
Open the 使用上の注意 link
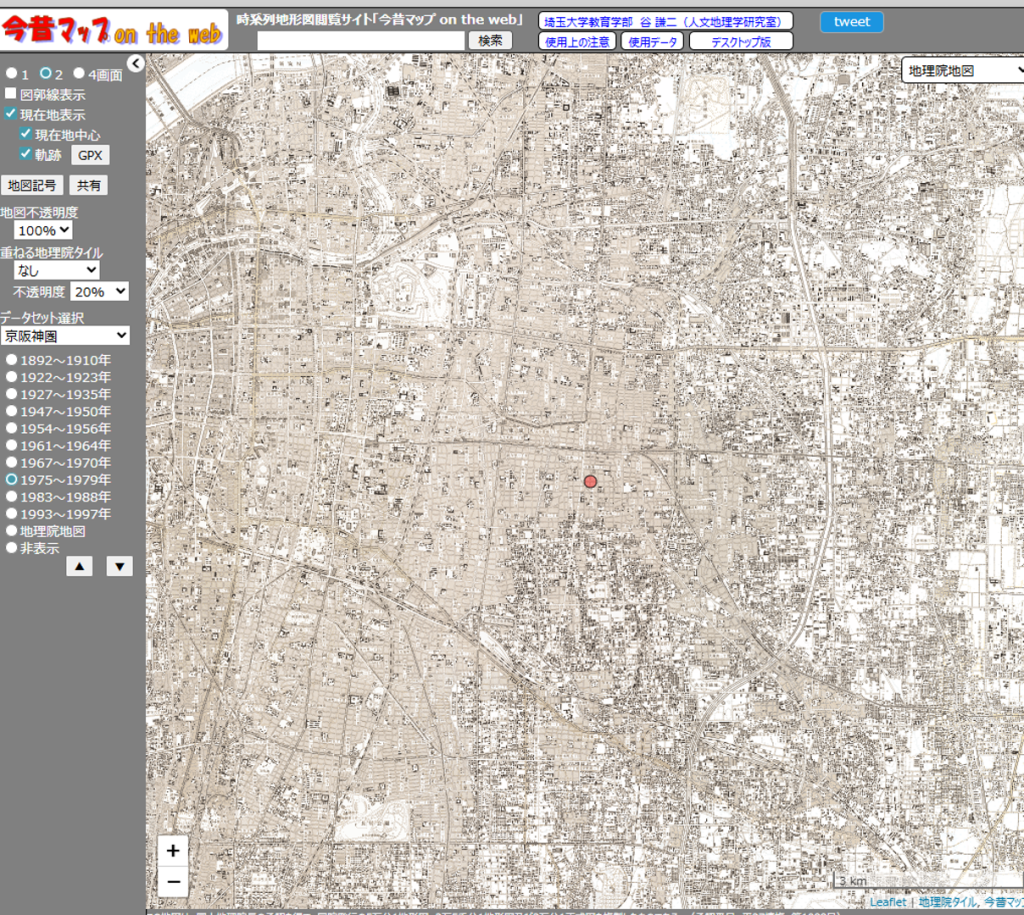pos(577,41)
